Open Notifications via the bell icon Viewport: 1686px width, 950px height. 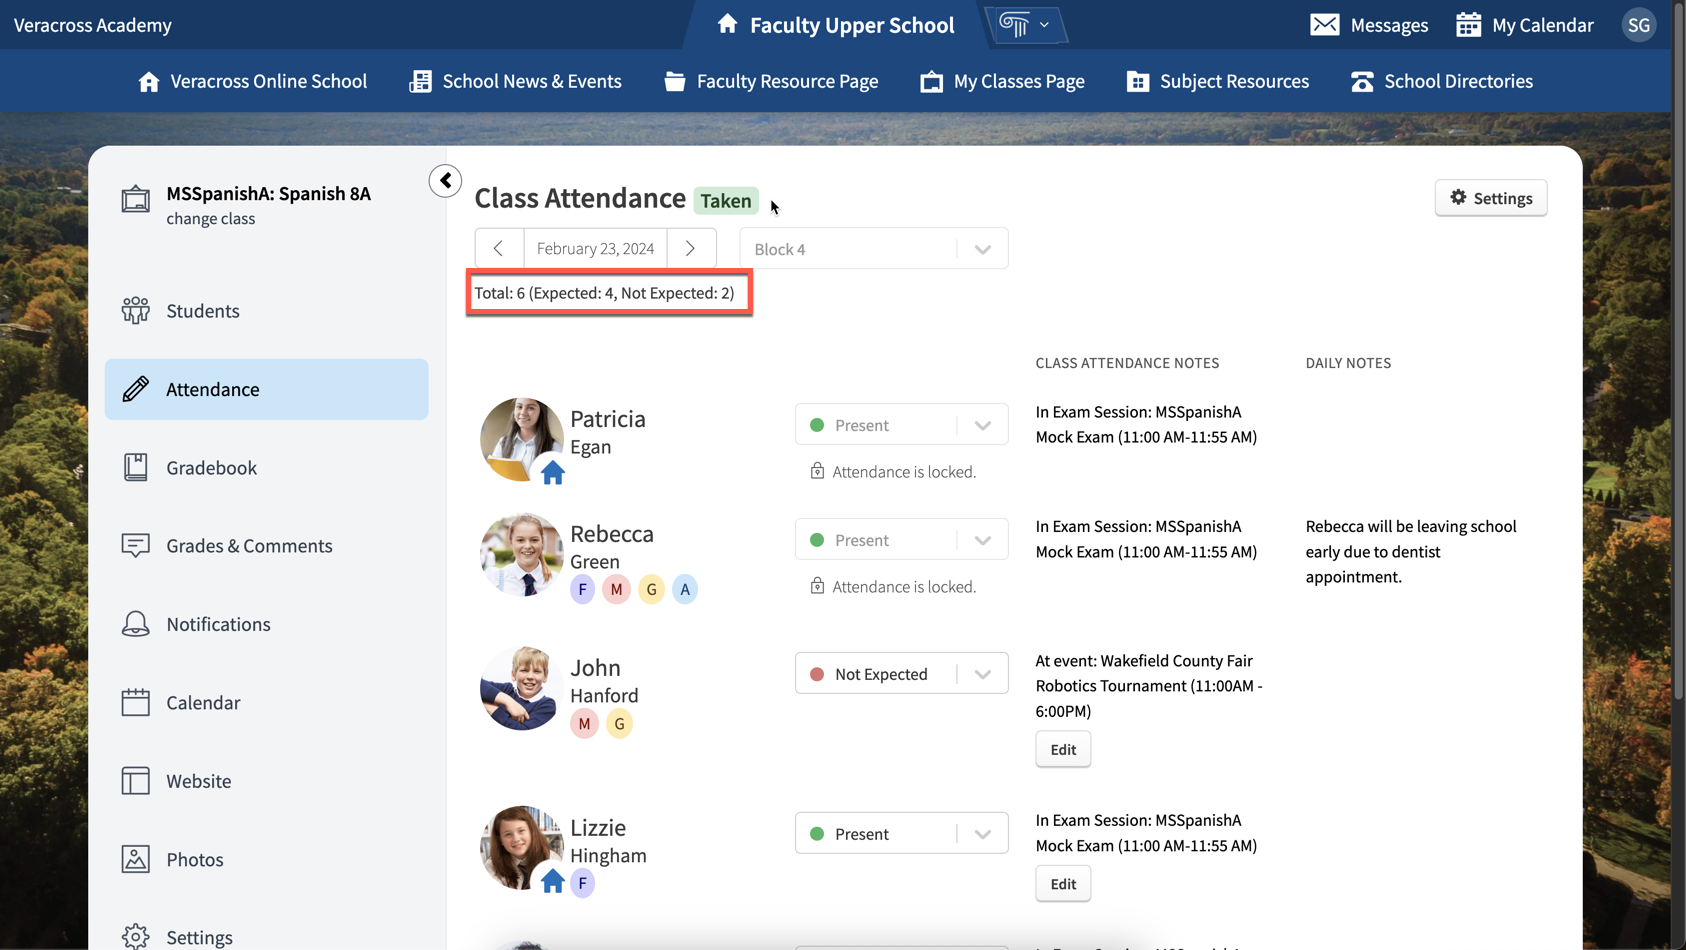tap(135, 623)
